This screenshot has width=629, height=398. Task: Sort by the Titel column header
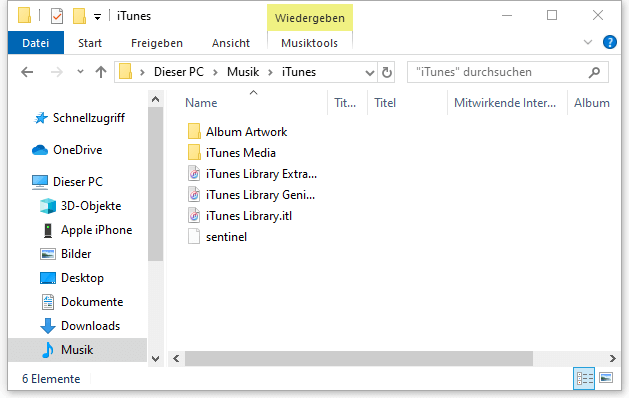click(x=385, y=103)
